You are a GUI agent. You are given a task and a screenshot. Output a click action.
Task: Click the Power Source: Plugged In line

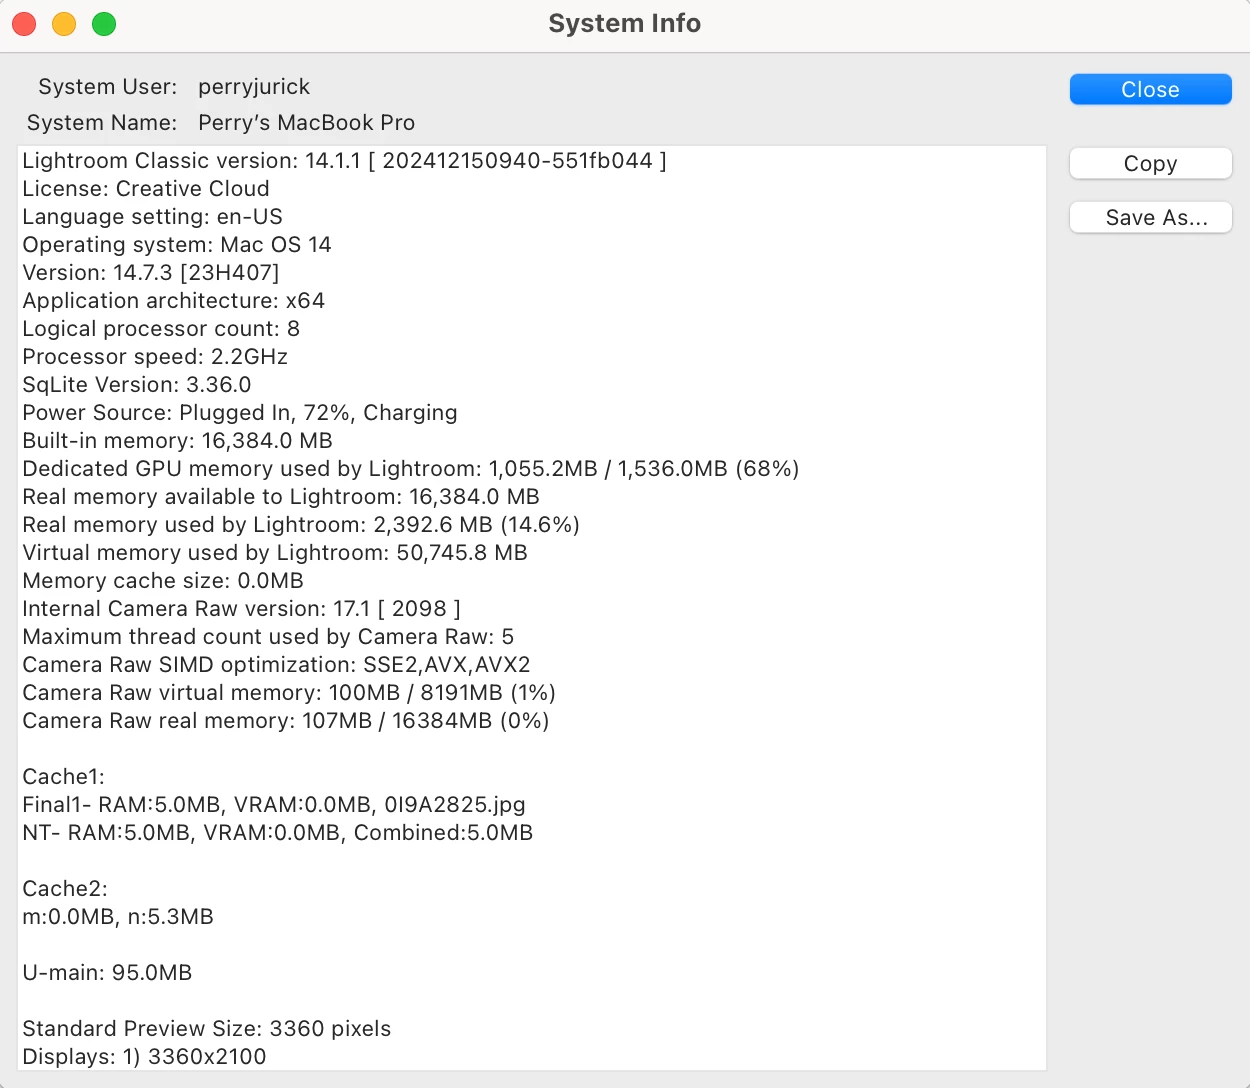[x=240, y=413]
